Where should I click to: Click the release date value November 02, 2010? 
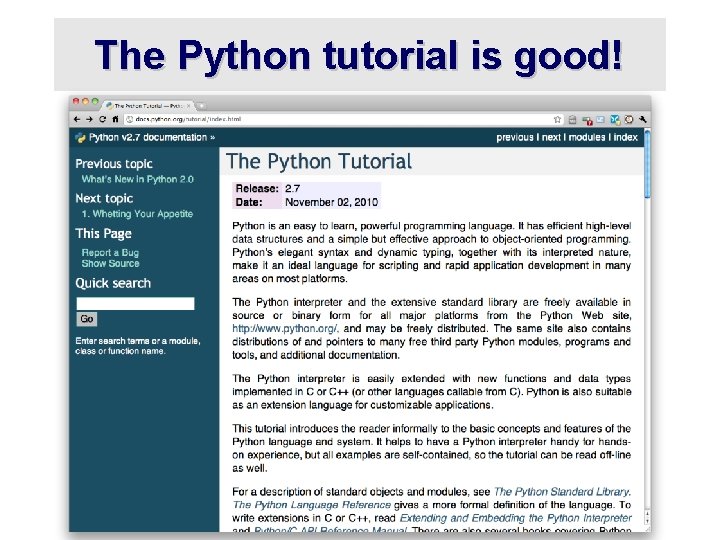pyautogui.click(x=332, y=202)
